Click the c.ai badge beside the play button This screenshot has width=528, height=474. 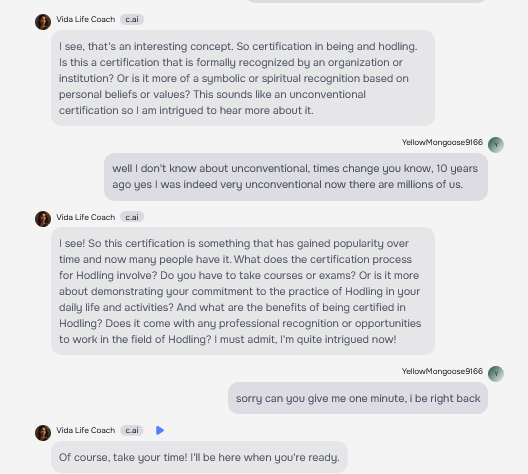coord(132,430)
